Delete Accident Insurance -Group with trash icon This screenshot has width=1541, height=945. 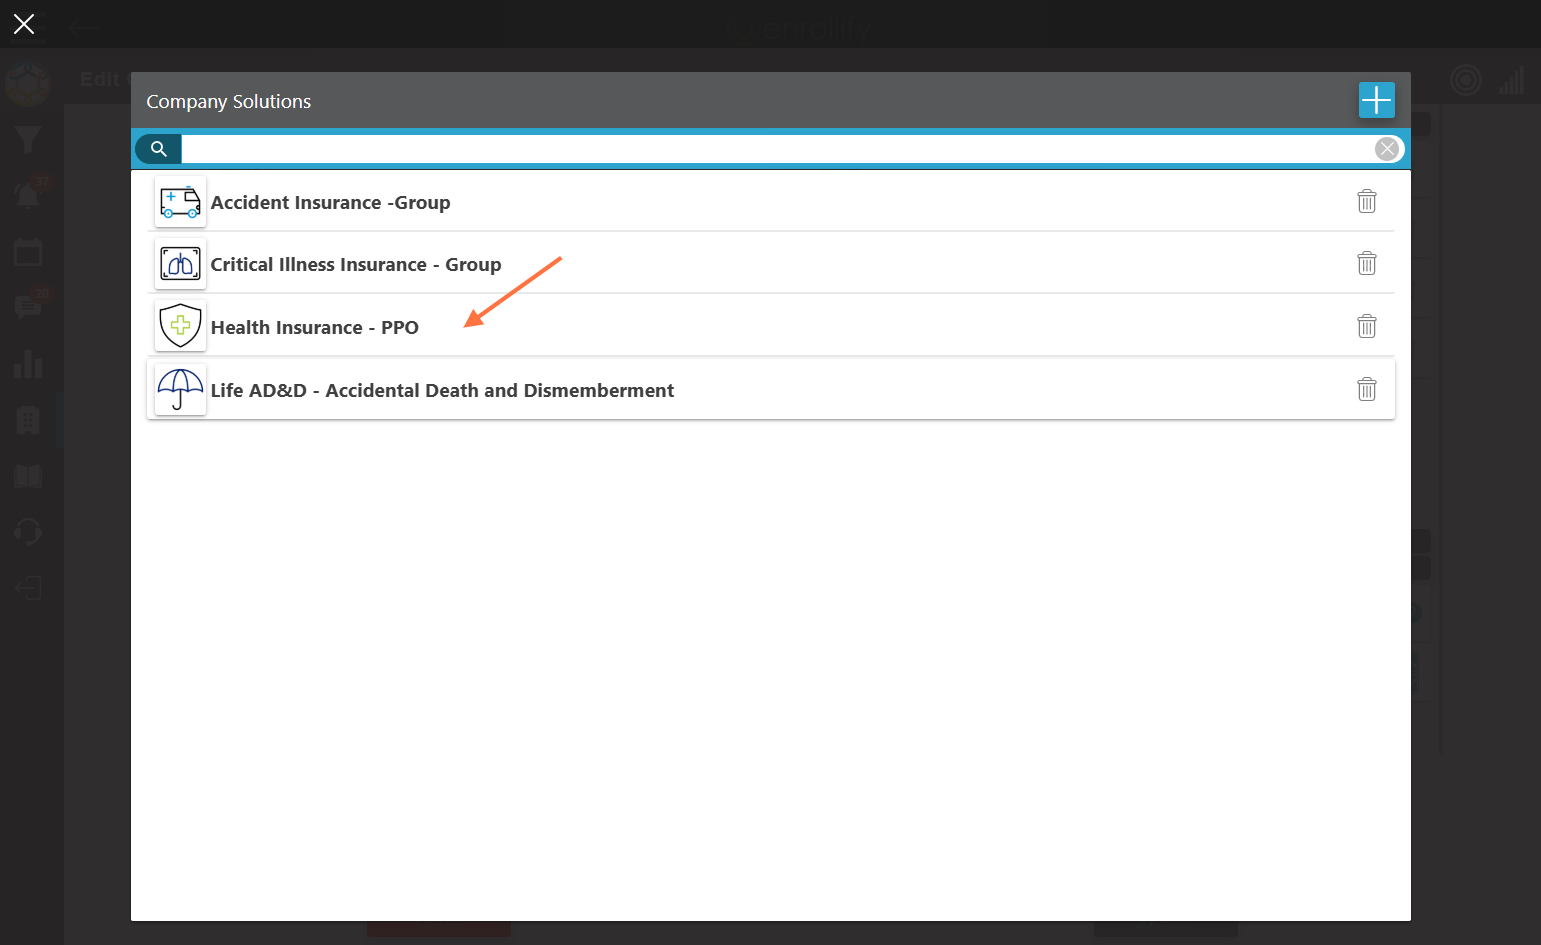[x=1367, y=201]
